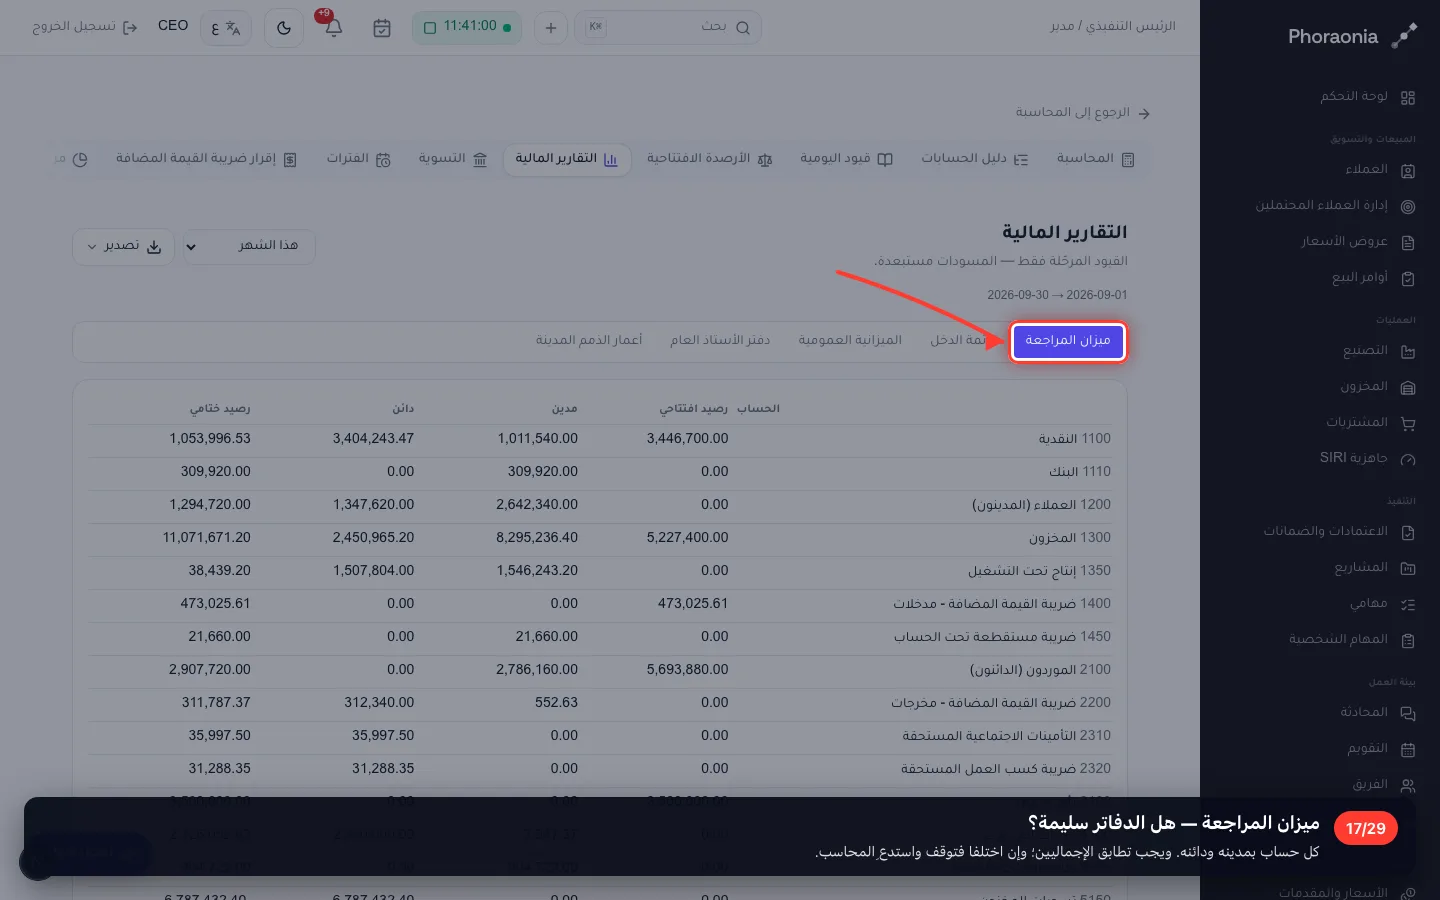Open الأرصدة الافتتاحية tab
1440x900 pixels.
coord(709,159)
